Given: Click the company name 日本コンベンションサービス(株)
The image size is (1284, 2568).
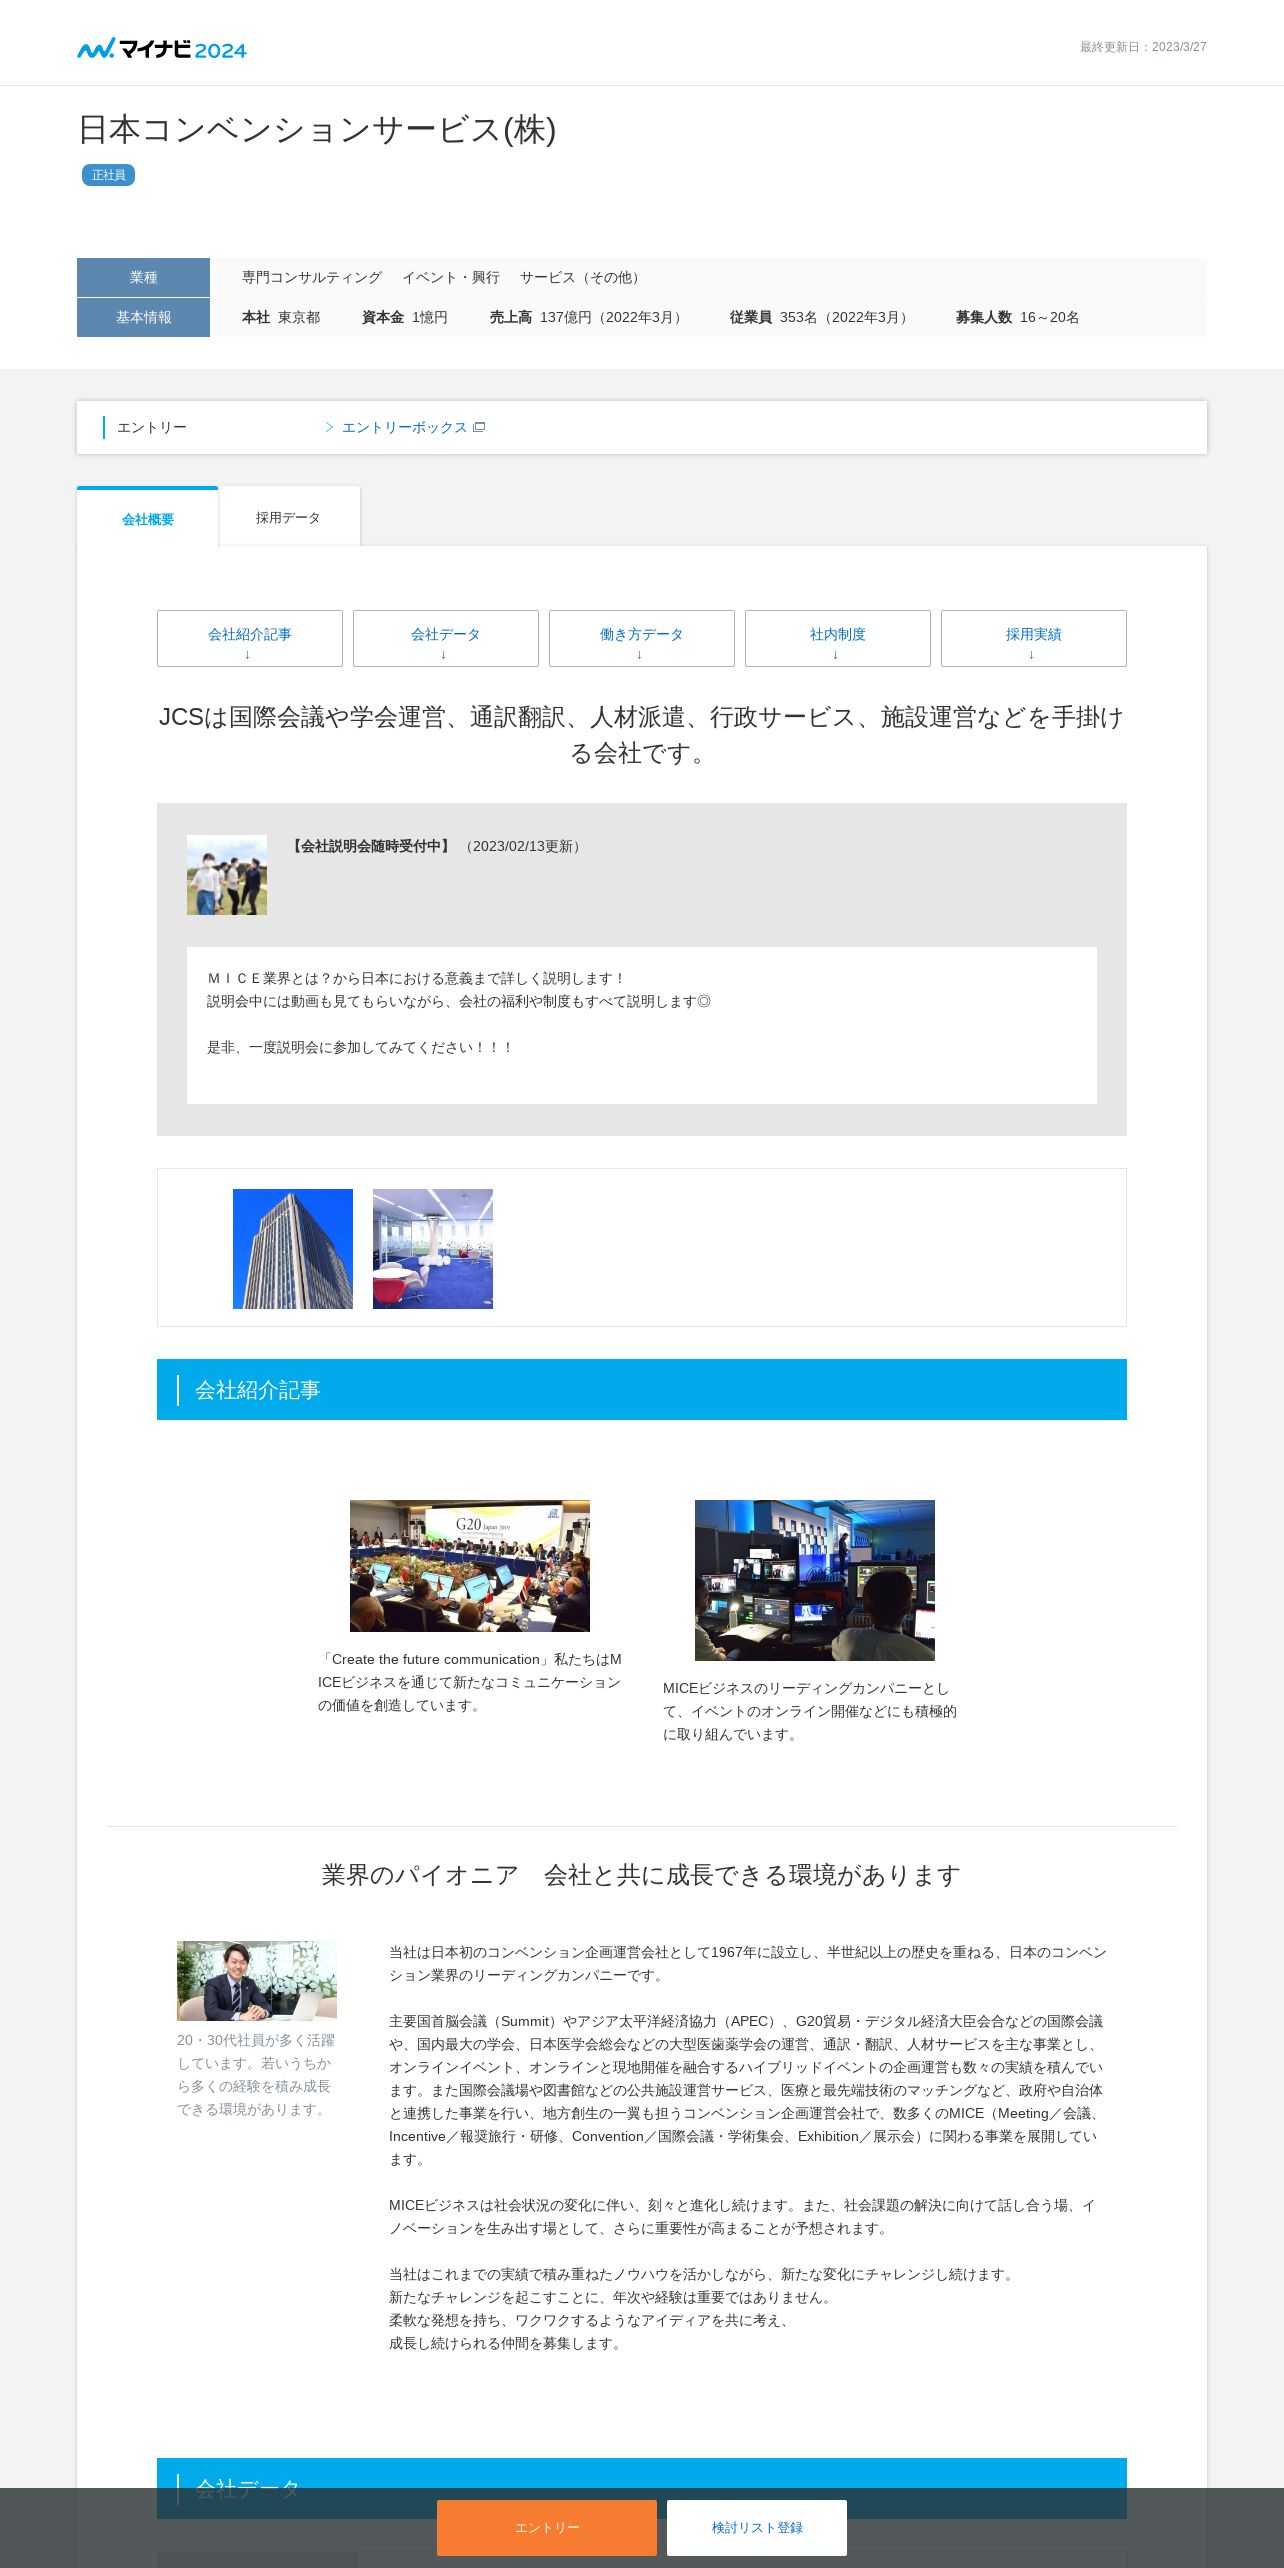Looking at the screenshot, I should (317, 129).
